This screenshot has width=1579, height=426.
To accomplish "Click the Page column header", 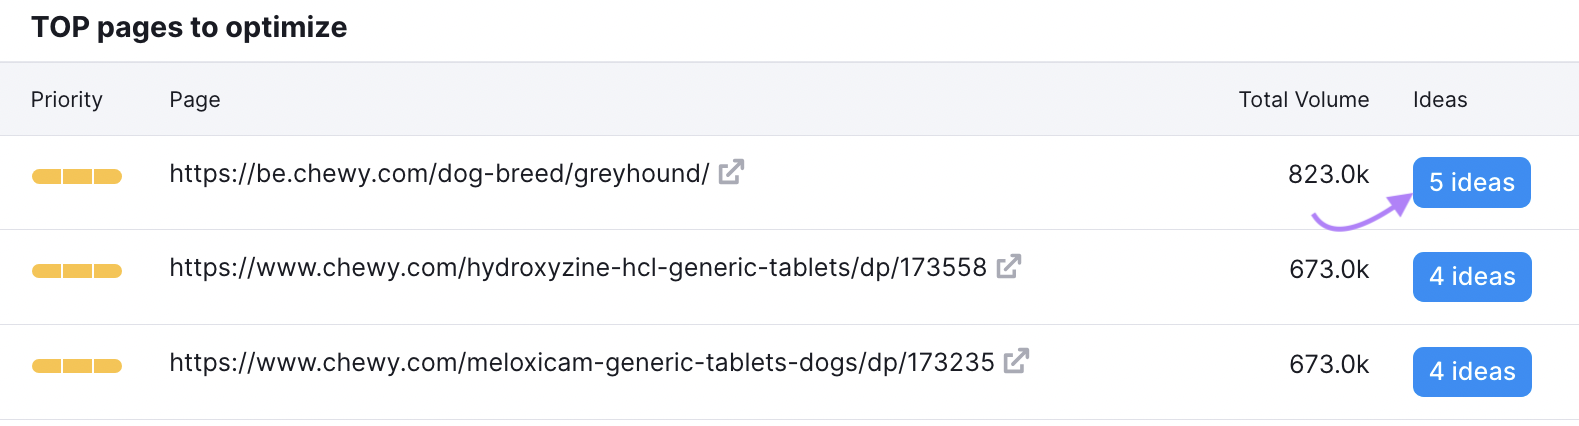I will coord(195,100).
